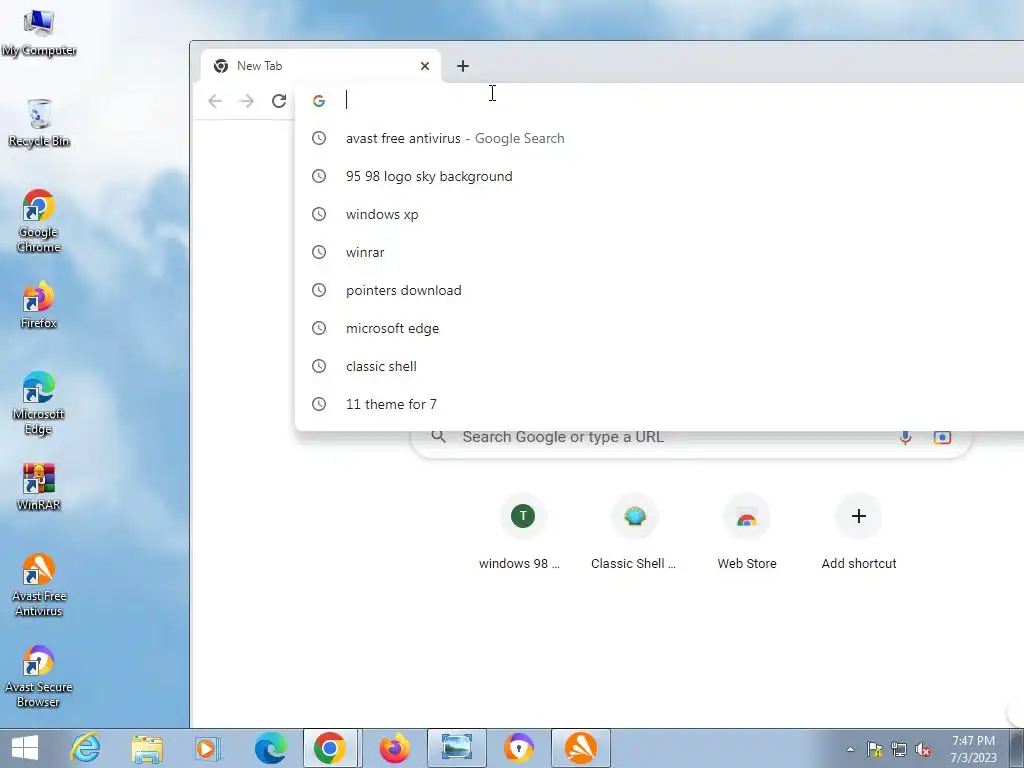Choose the 'pointers download' suggestion

660,290
